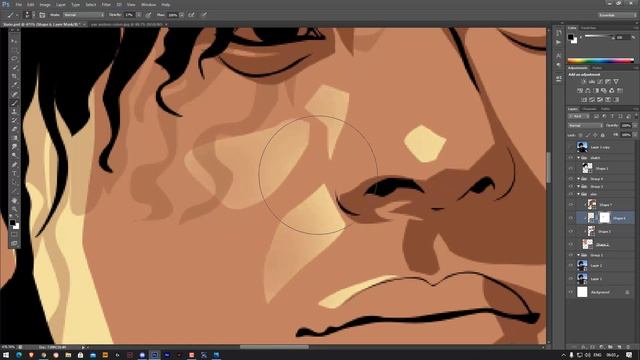
Task: Switch to the Channels tab
Action: 589,109
